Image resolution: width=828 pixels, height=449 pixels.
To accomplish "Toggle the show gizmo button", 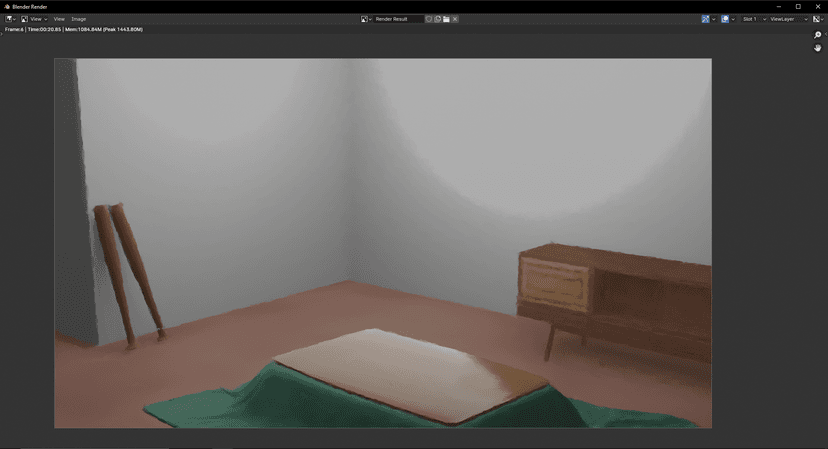I will [705, 19].
